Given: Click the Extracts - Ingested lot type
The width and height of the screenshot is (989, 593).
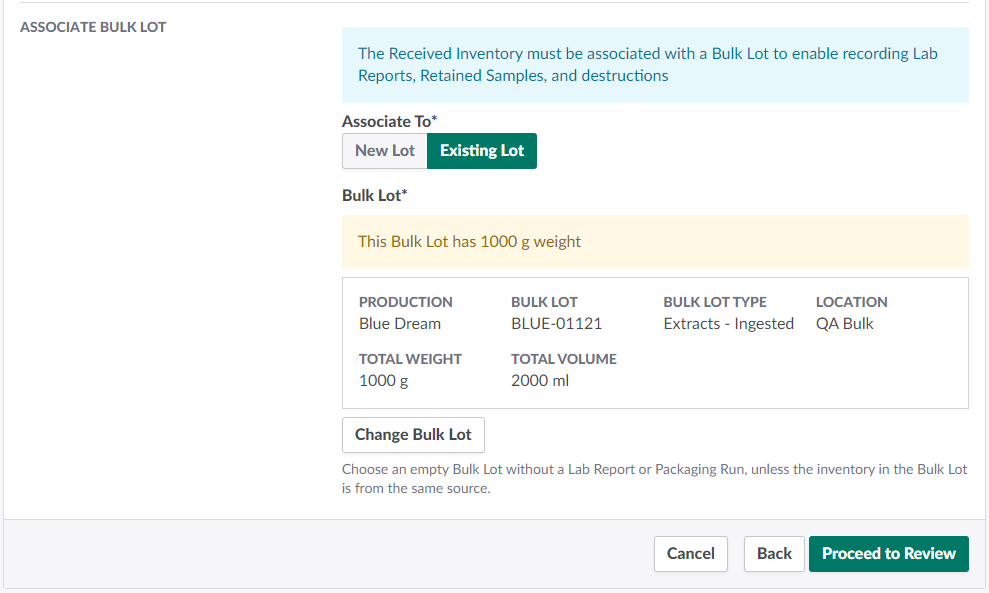Looking at the screenshot, I should [x=728, y=323].
